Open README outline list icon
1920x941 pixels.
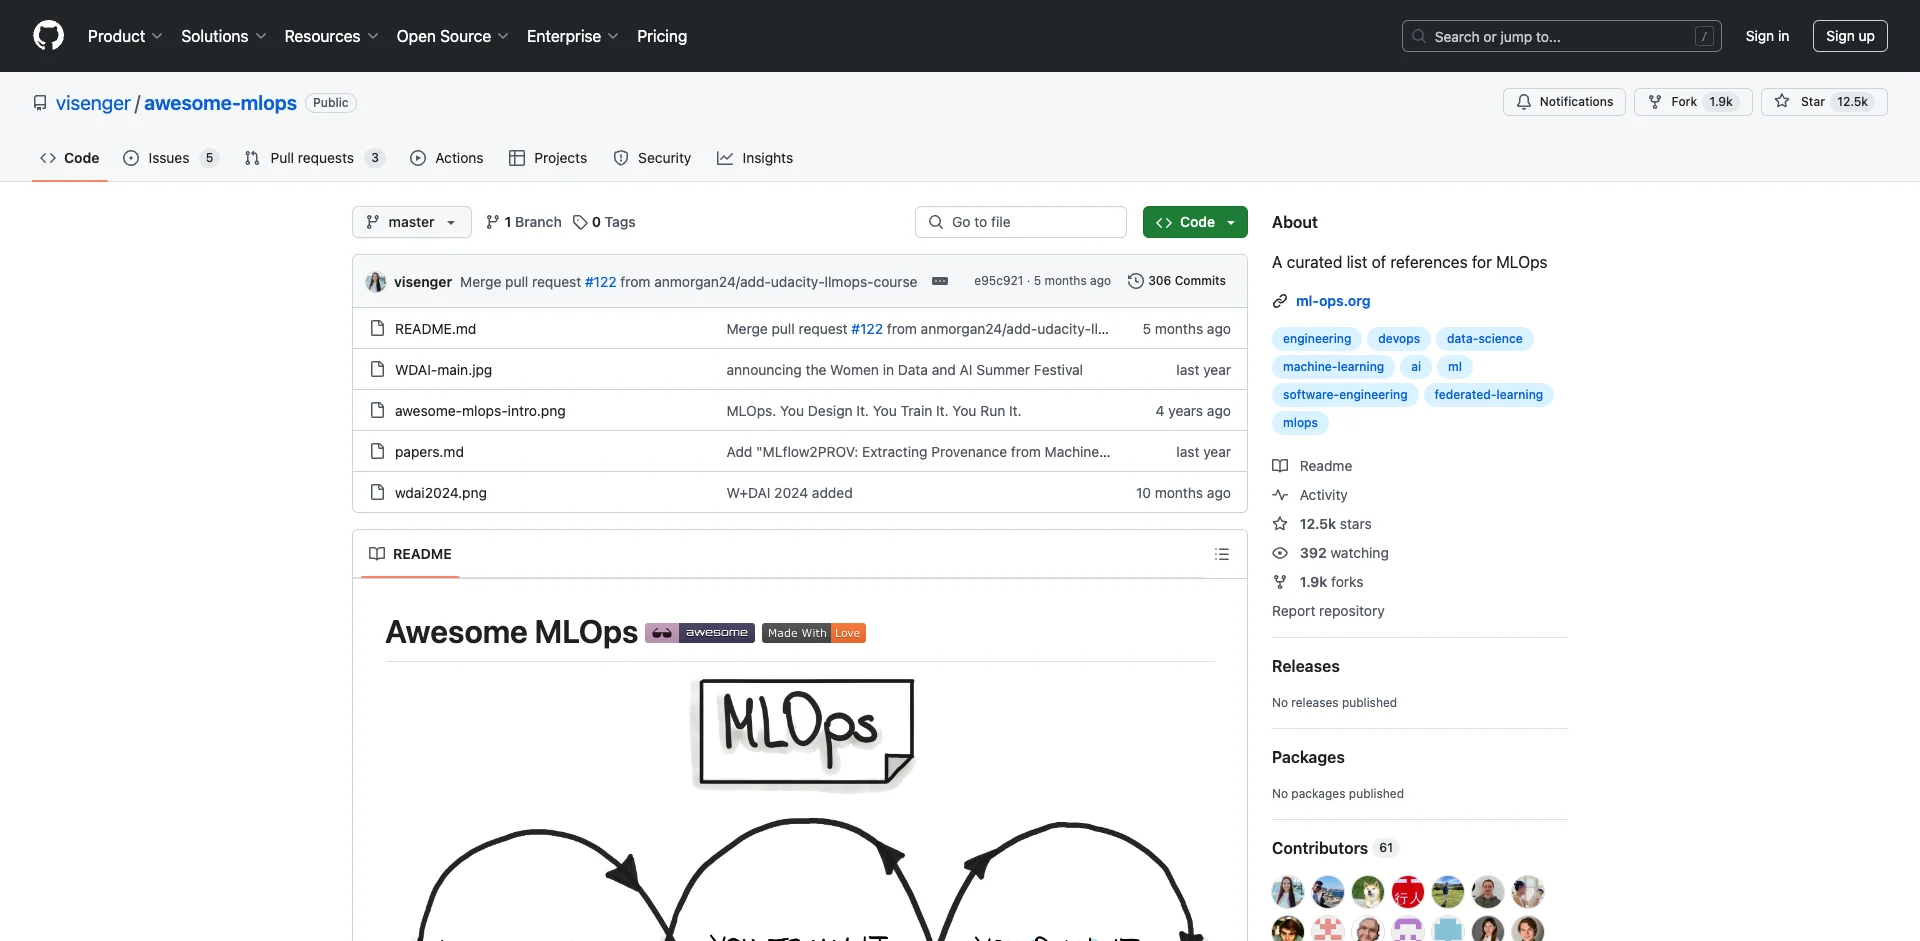click(1222, 554)
